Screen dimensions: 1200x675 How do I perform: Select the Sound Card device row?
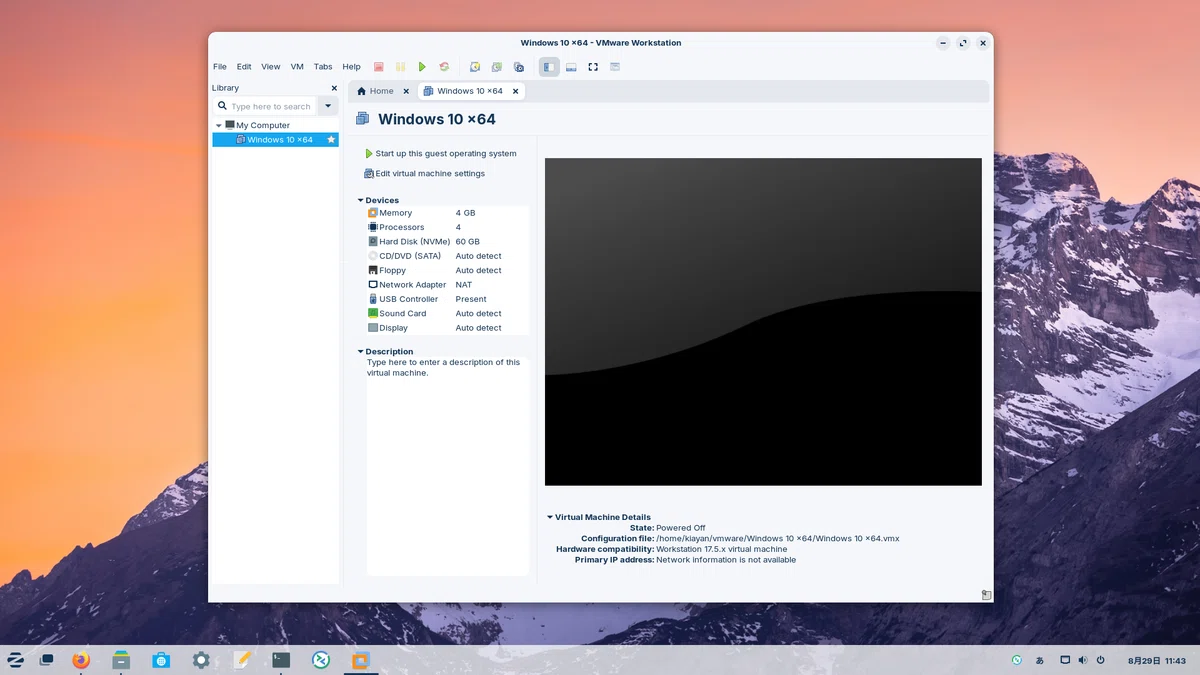pos(447,314)
